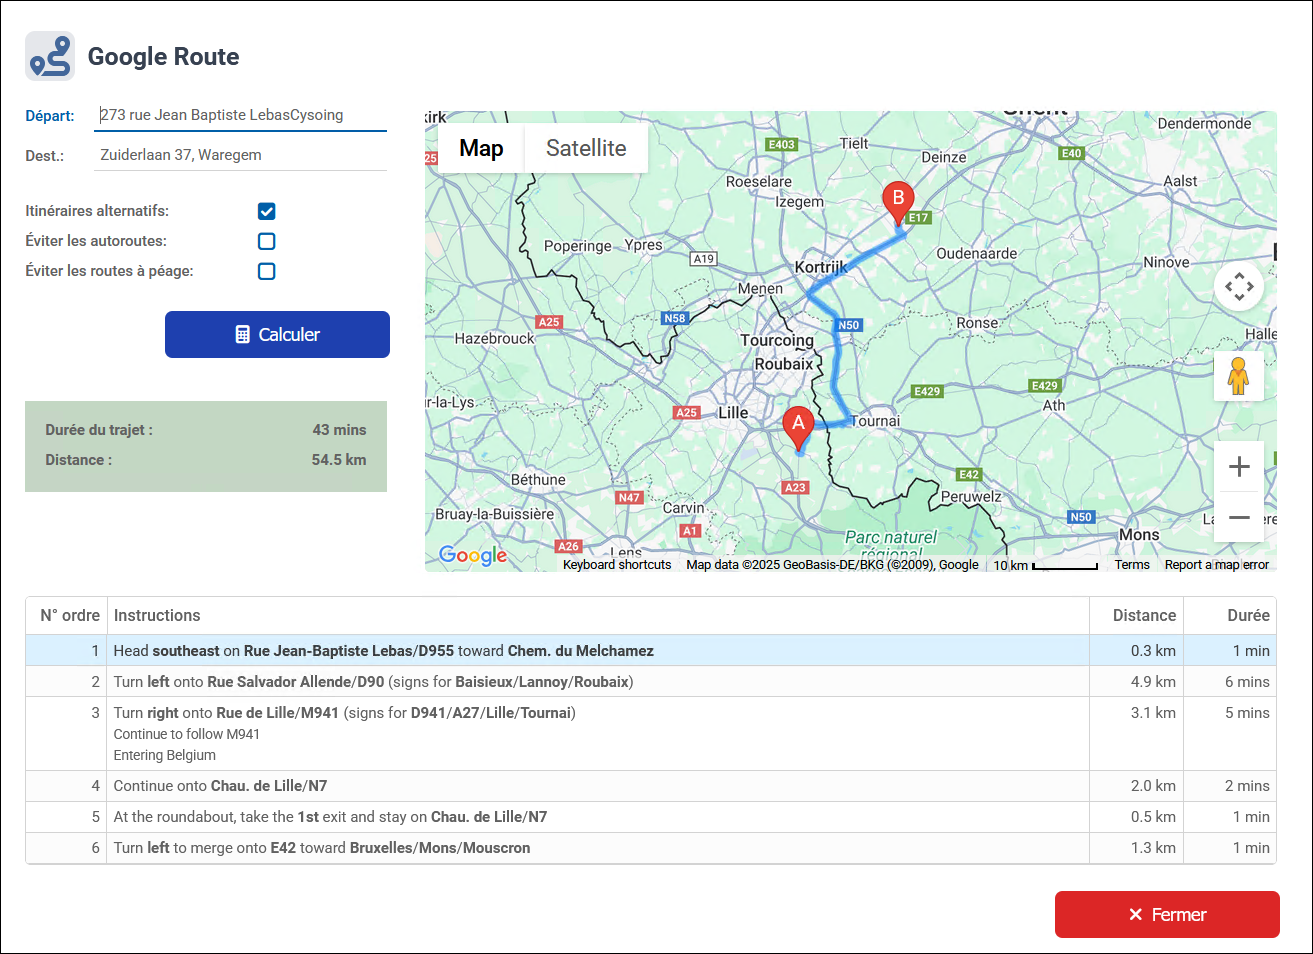The width and height of the screenshot is (1313, 954).
Task: Select the Map view tab
Action: point(481,147)
